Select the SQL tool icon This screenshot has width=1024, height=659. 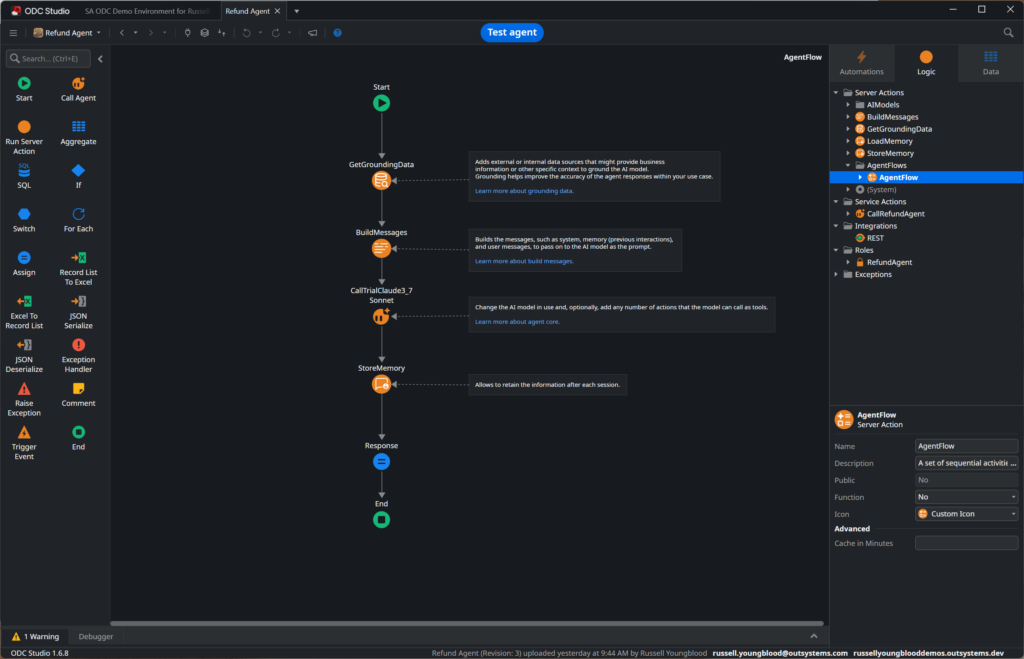24,171
